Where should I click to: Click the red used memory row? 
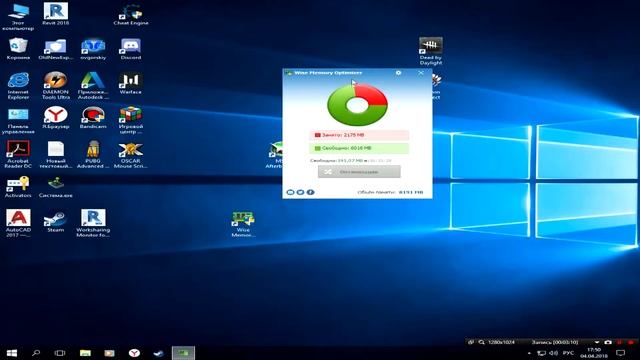(x=359, y=135)
